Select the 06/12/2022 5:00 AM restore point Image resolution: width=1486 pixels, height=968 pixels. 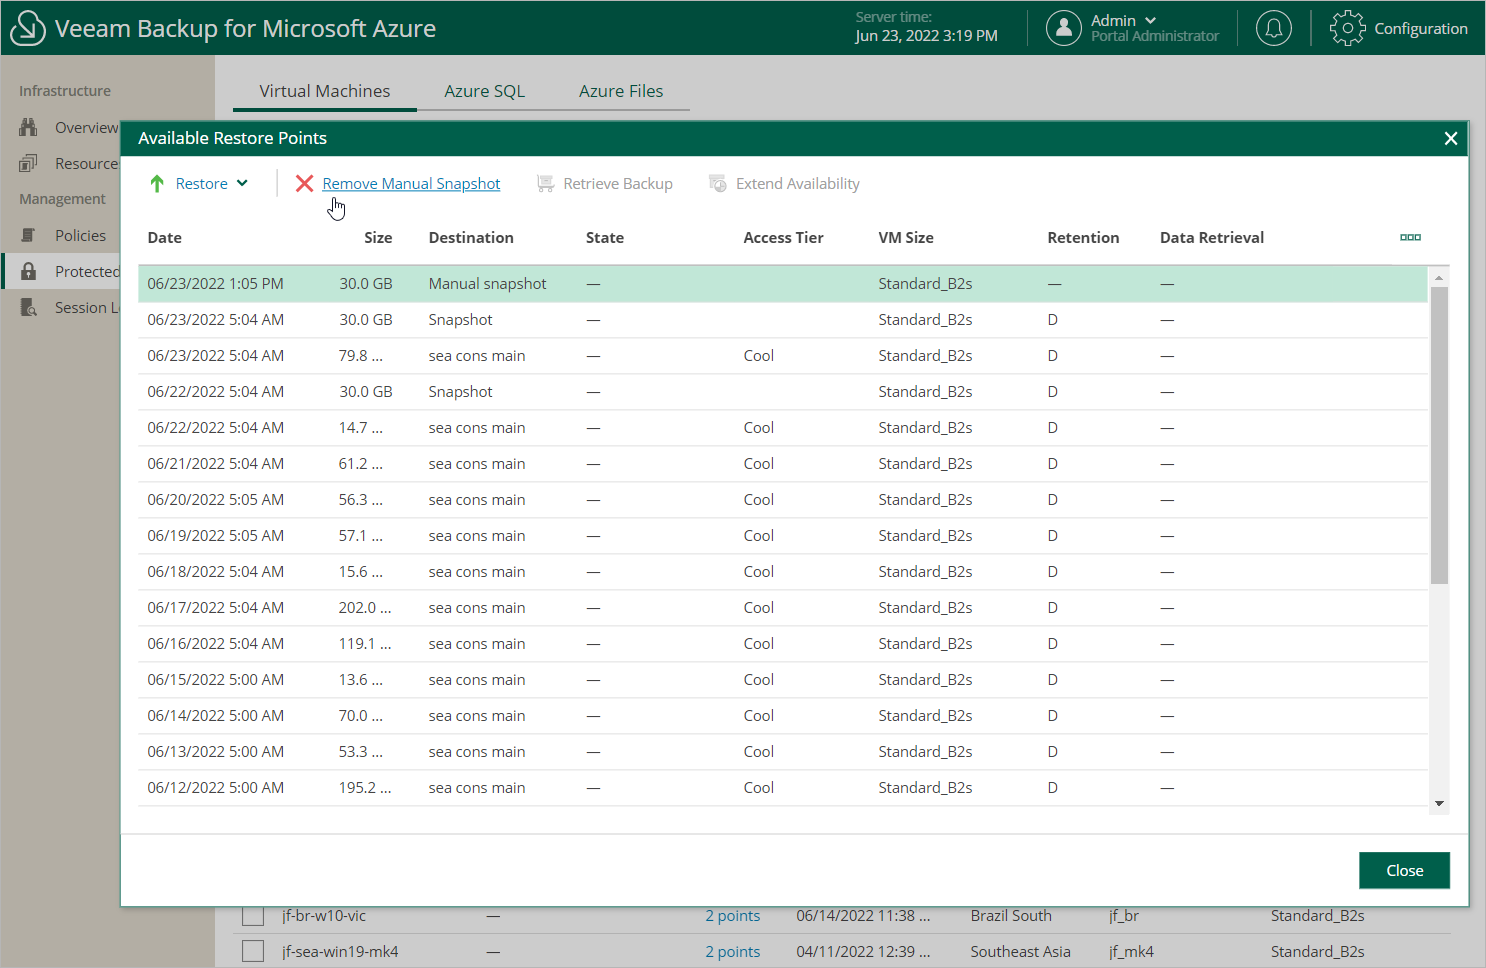[x=783, y=788]
